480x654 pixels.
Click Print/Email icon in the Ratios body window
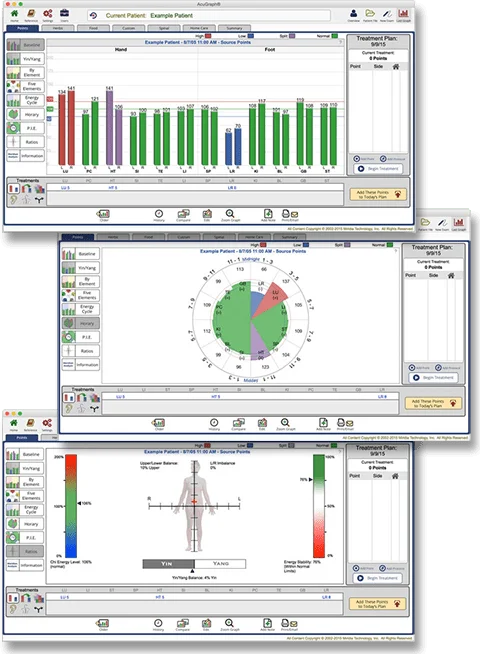[x=289, y=624]
